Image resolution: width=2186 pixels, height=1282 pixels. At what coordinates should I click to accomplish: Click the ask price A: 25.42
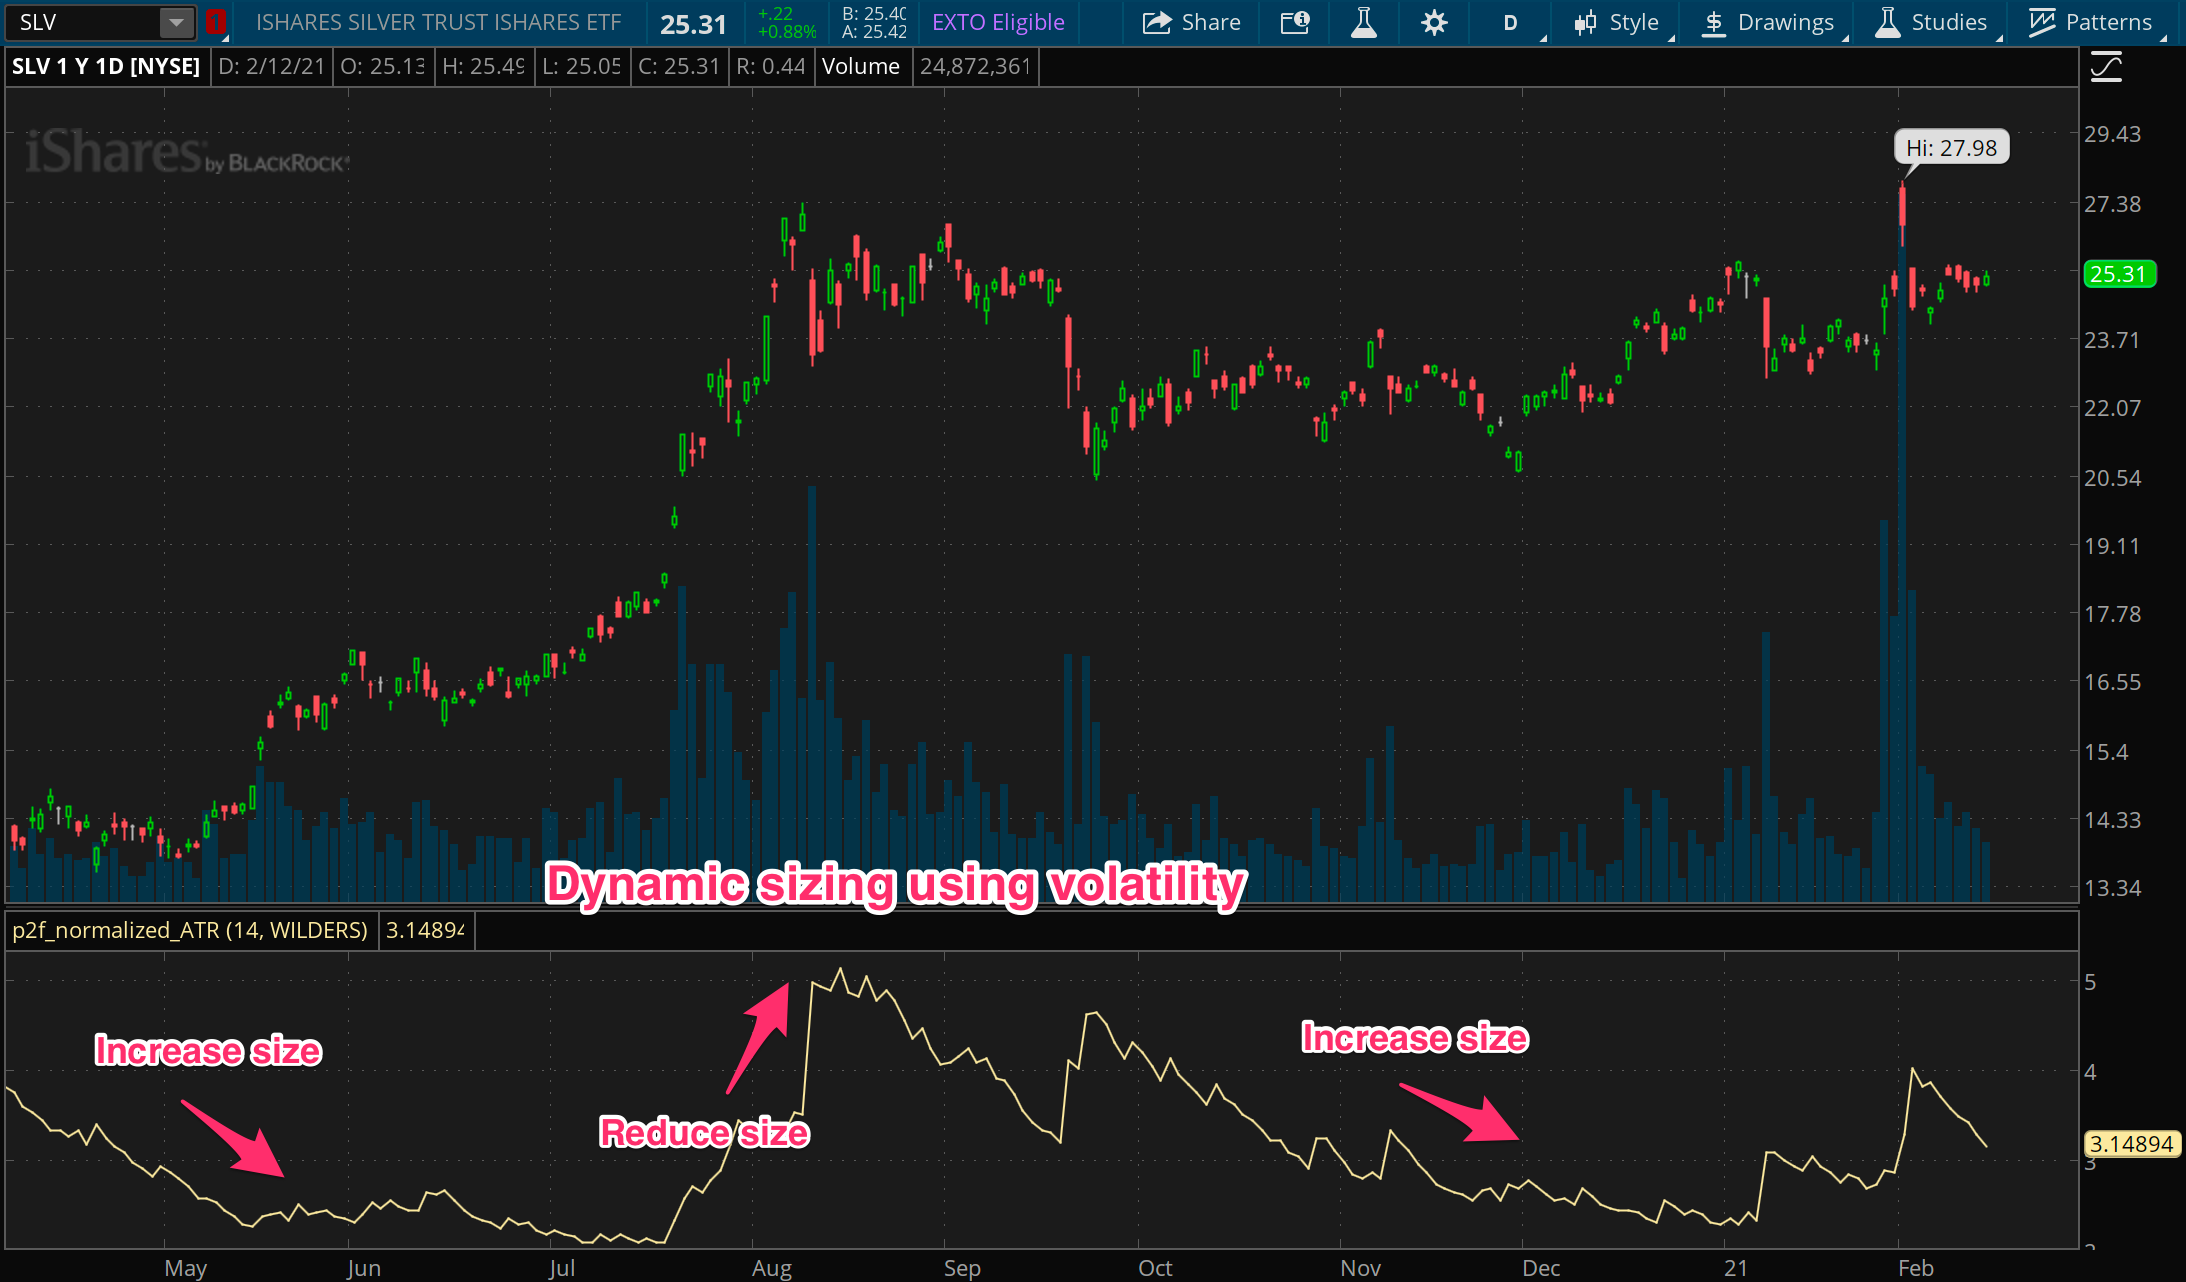(874, 32)
